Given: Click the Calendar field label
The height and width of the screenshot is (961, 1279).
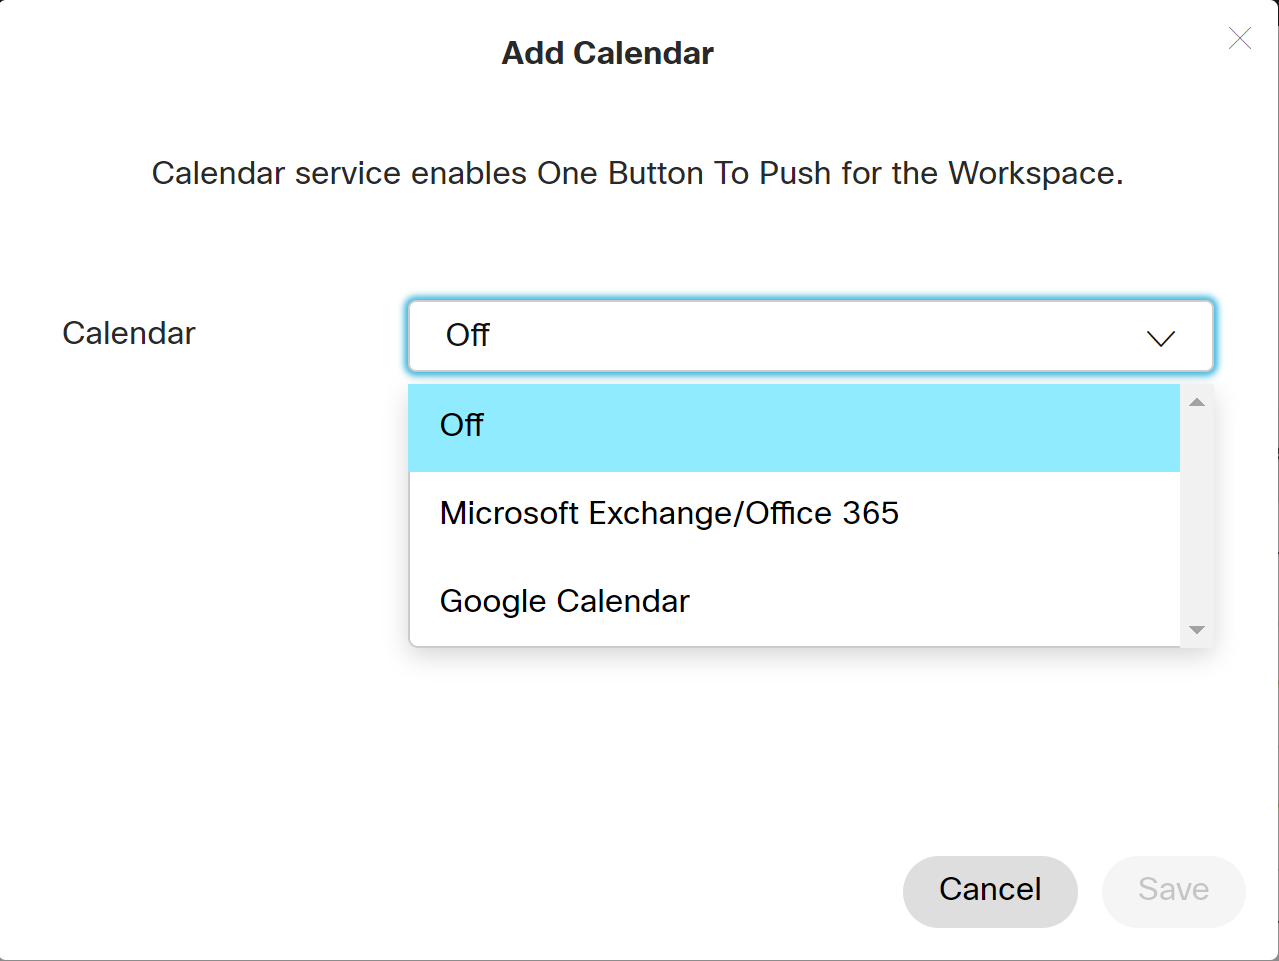Looking at the screenshot, I should click(x=129, y=333).
